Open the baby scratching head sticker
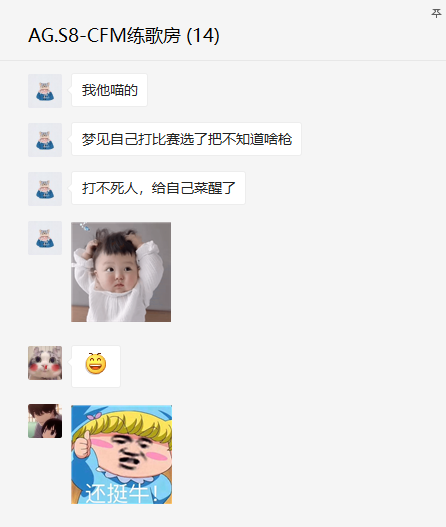Viewport: 446px width, 527px height. [x=121, y=272]
